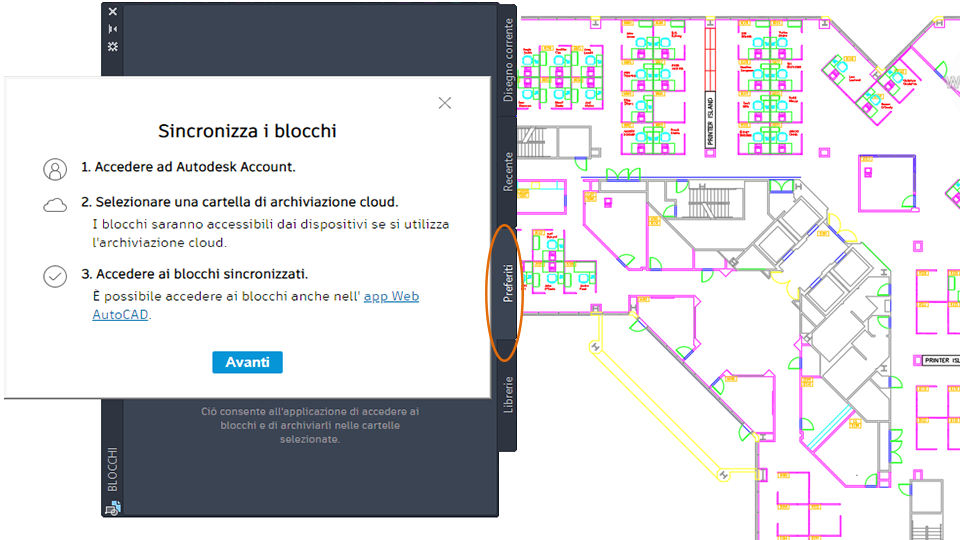Click the 'Sincronizza i blocchi' heading
Viewport: 960px width, 540px height.
pos(247,131)
